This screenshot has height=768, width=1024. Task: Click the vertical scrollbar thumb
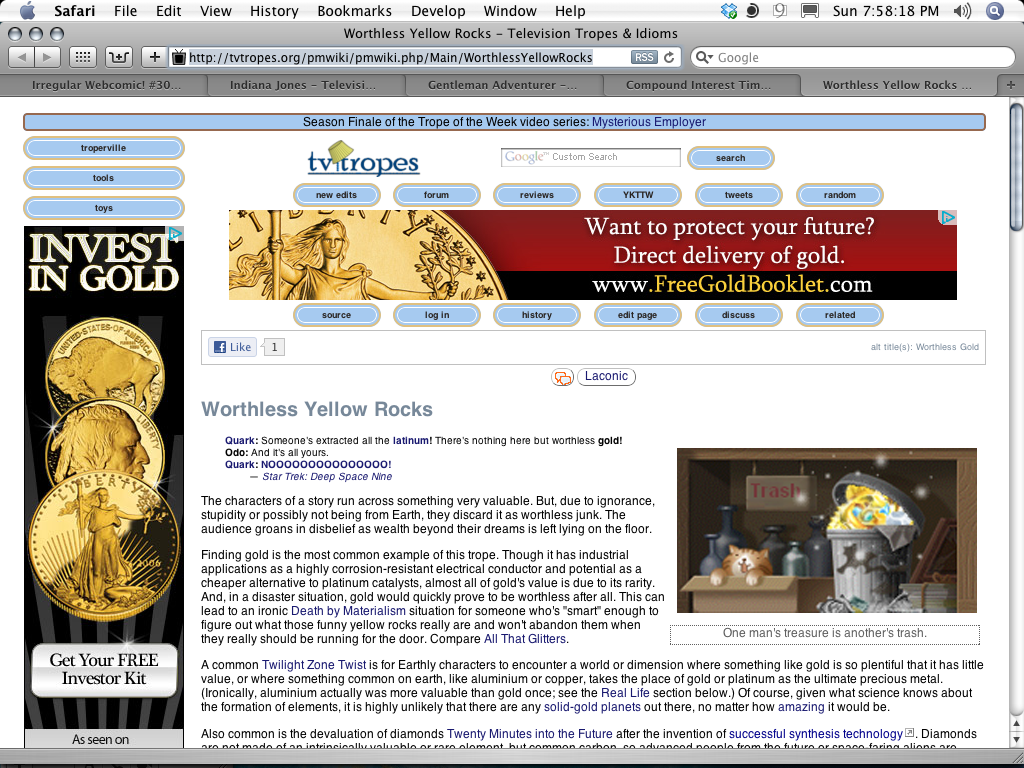coord(1017,167)
